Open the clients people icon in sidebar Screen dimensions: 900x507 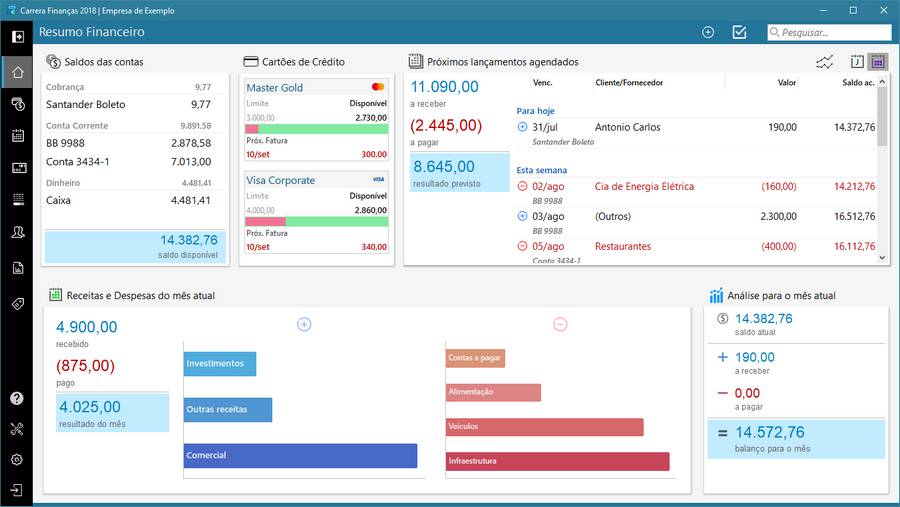pos(18,232)
